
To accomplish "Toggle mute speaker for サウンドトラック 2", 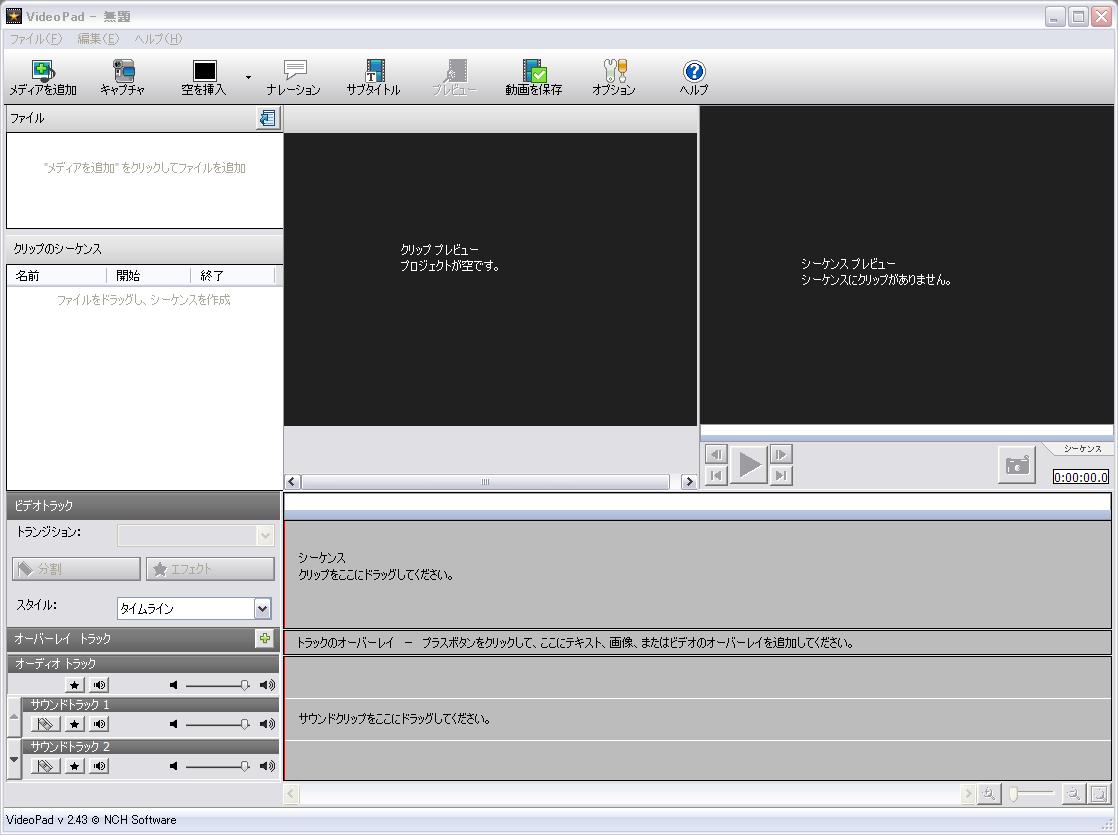I will click(x=99, y=767).
